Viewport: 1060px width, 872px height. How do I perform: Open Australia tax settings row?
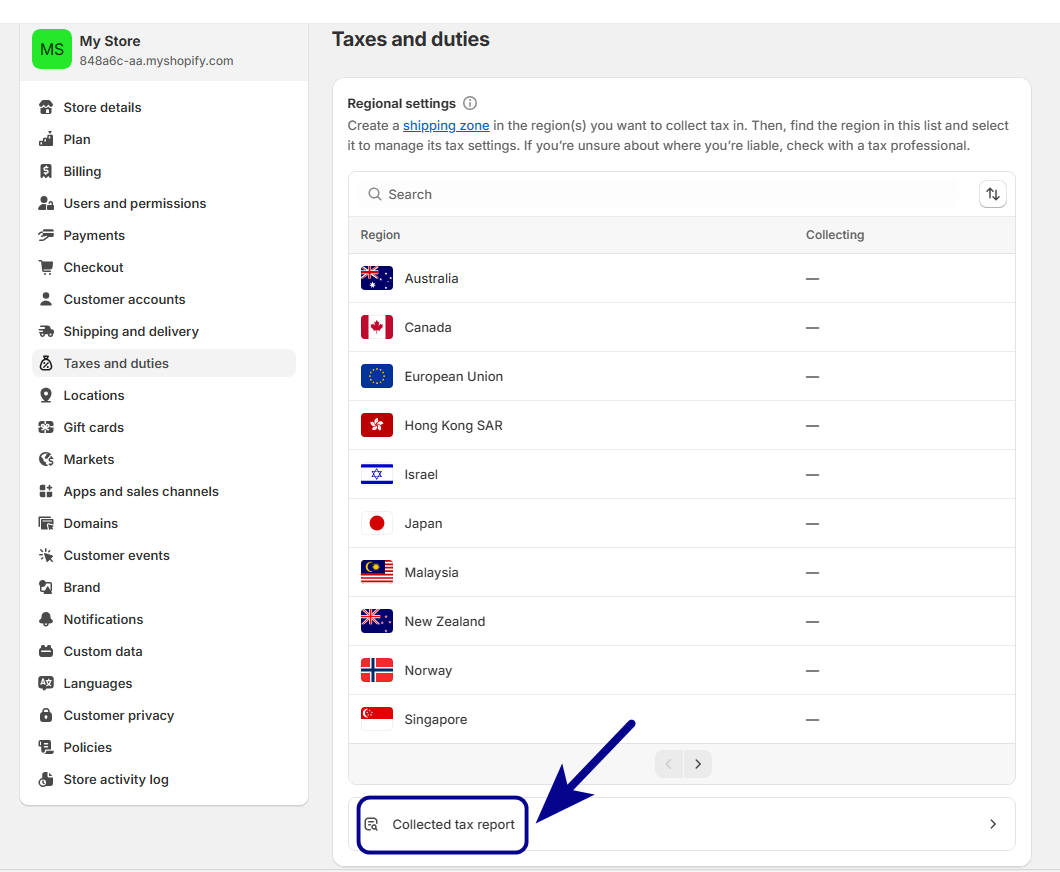[681, 278]
